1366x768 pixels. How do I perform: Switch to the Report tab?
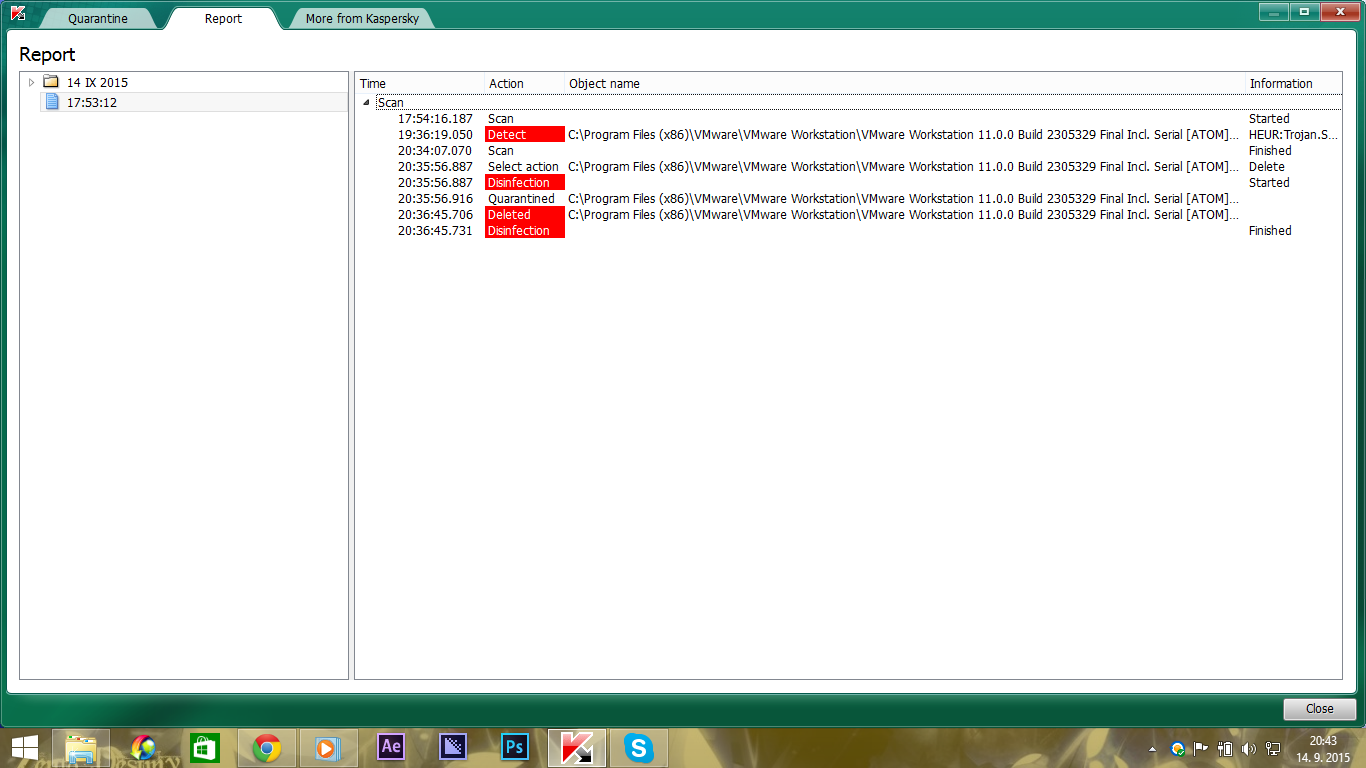(x=223, y=18)
